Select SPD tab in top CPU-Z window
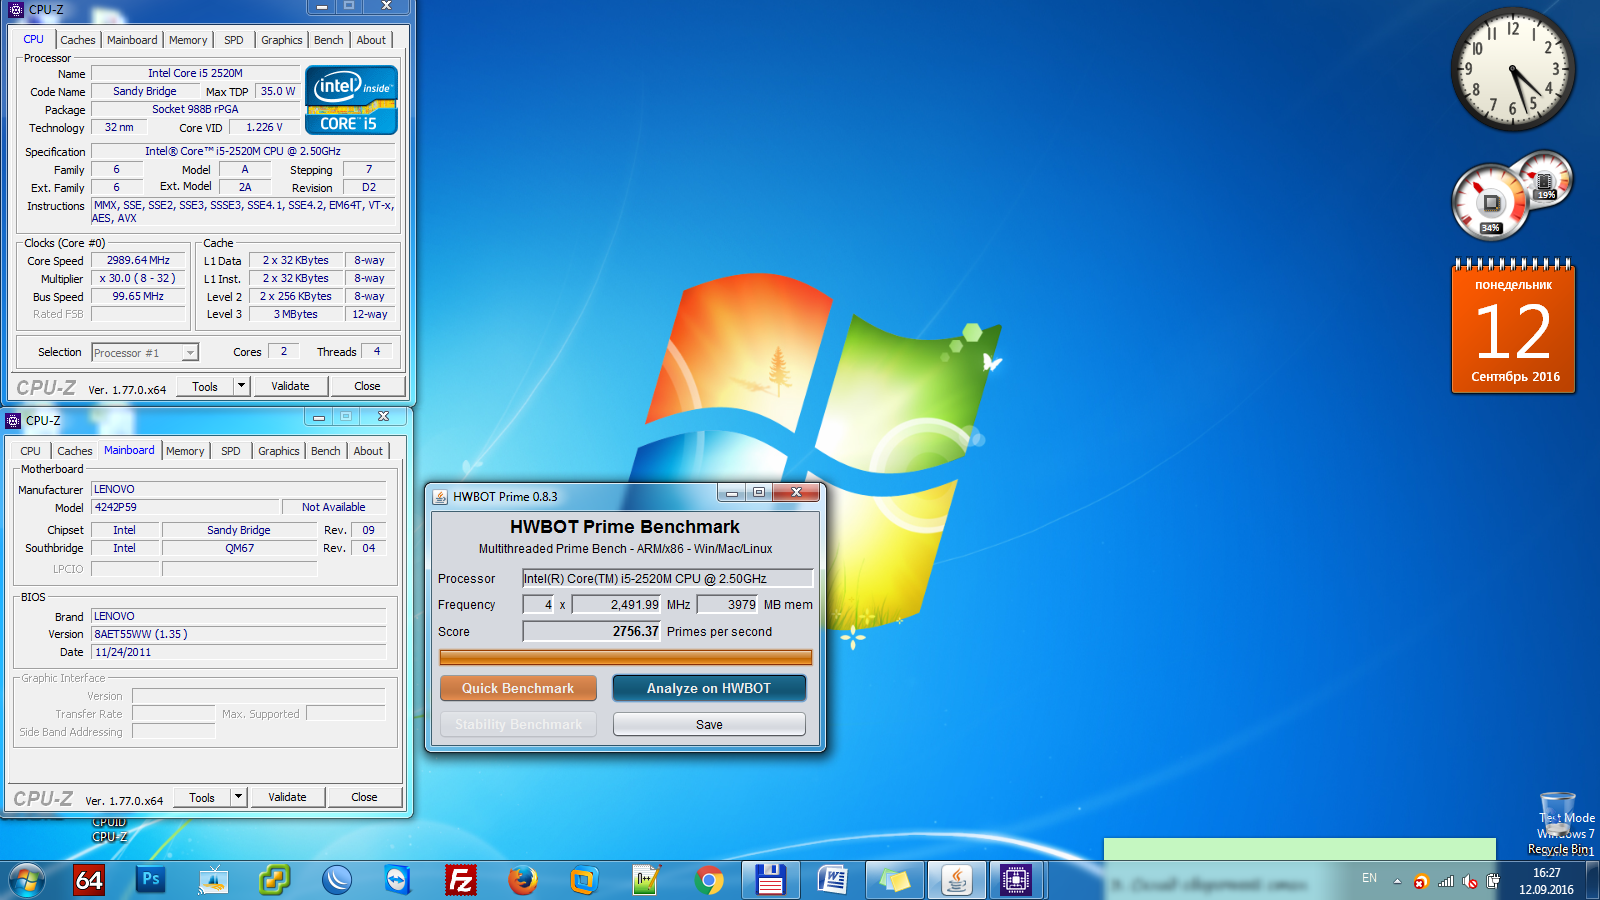This screenshot has height=900, width=1600. coord(234,40)
